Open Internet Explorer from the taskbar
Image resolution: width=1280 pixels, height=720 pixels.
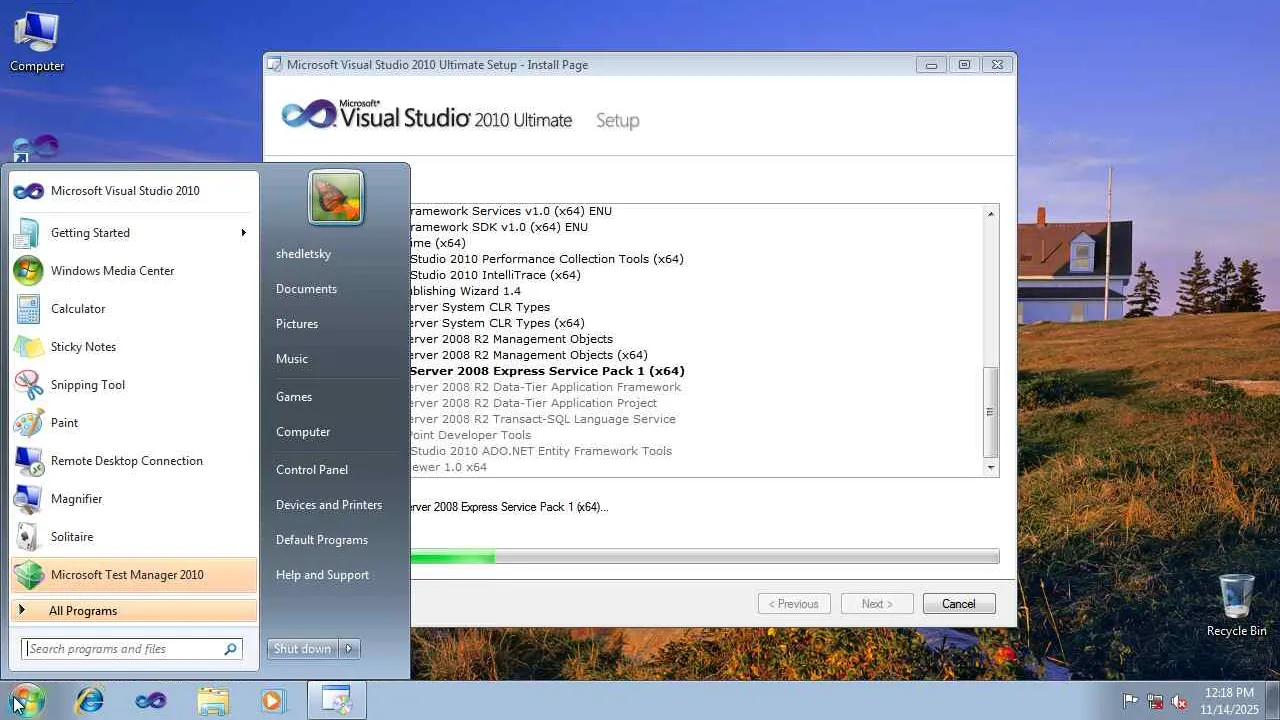coord(90,700)
